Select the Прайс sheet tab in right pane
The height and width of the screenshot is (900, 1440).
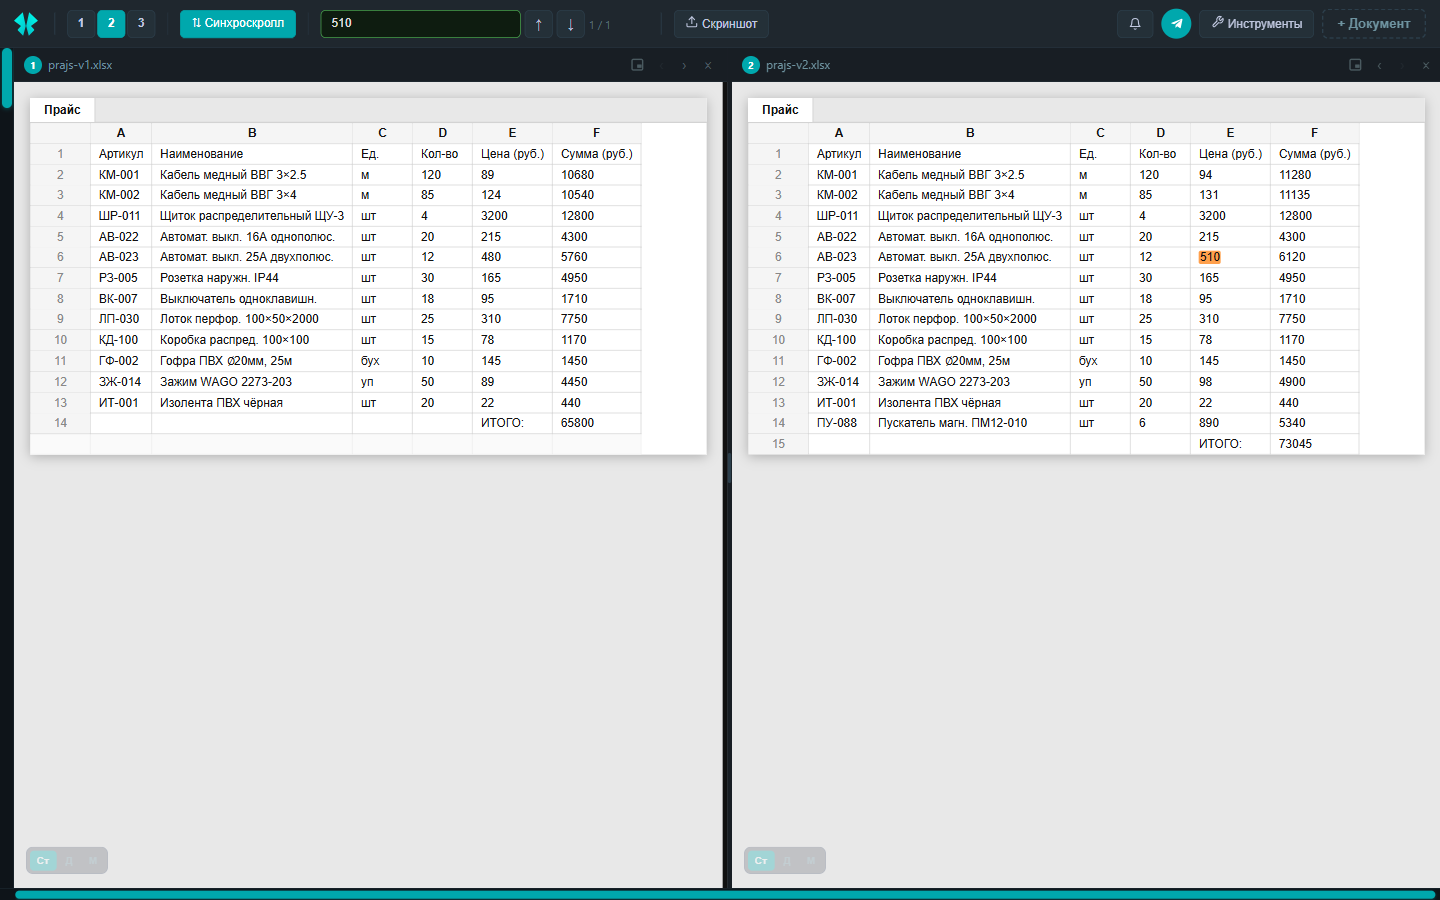tap(780, 110)
